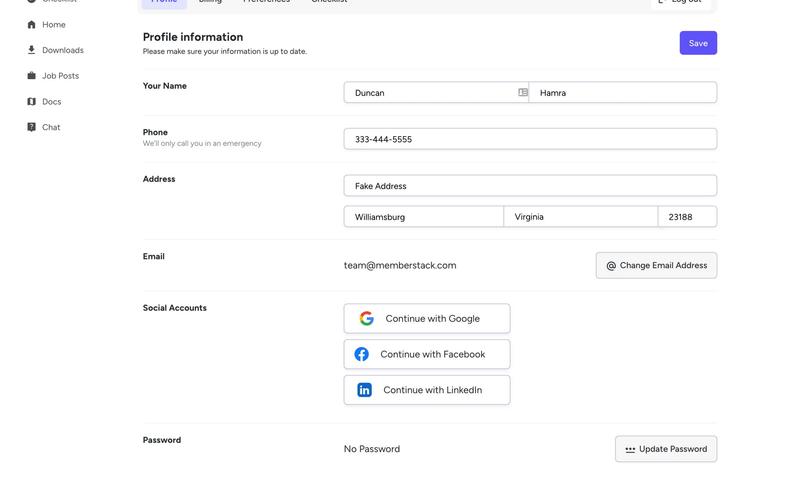Edit the Fake Address street field
Screen dimensions: 800x500
coord(530,186)
